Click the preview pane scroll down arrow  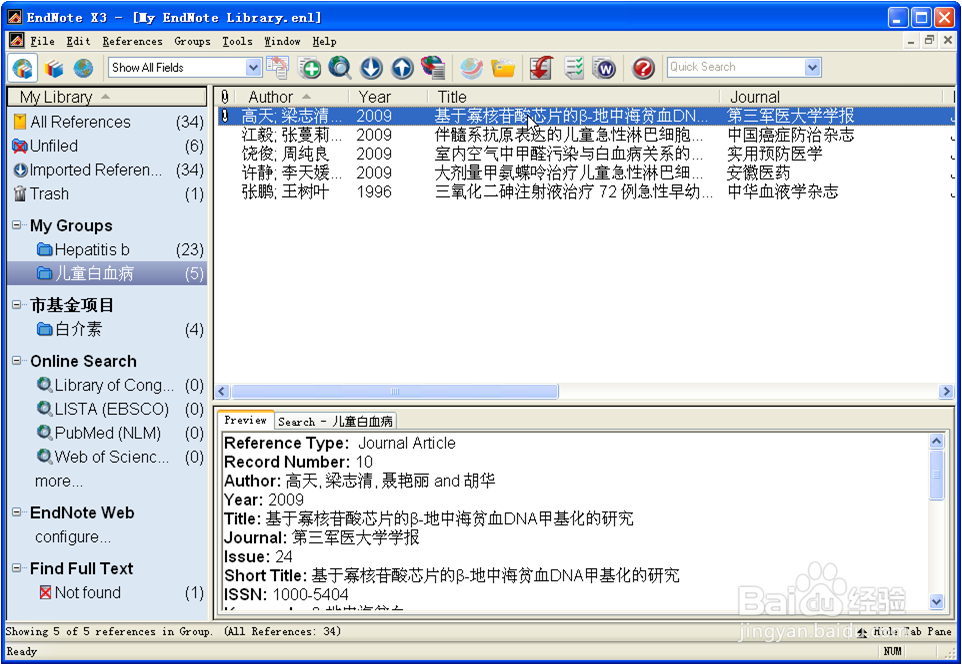coord(936,602)
